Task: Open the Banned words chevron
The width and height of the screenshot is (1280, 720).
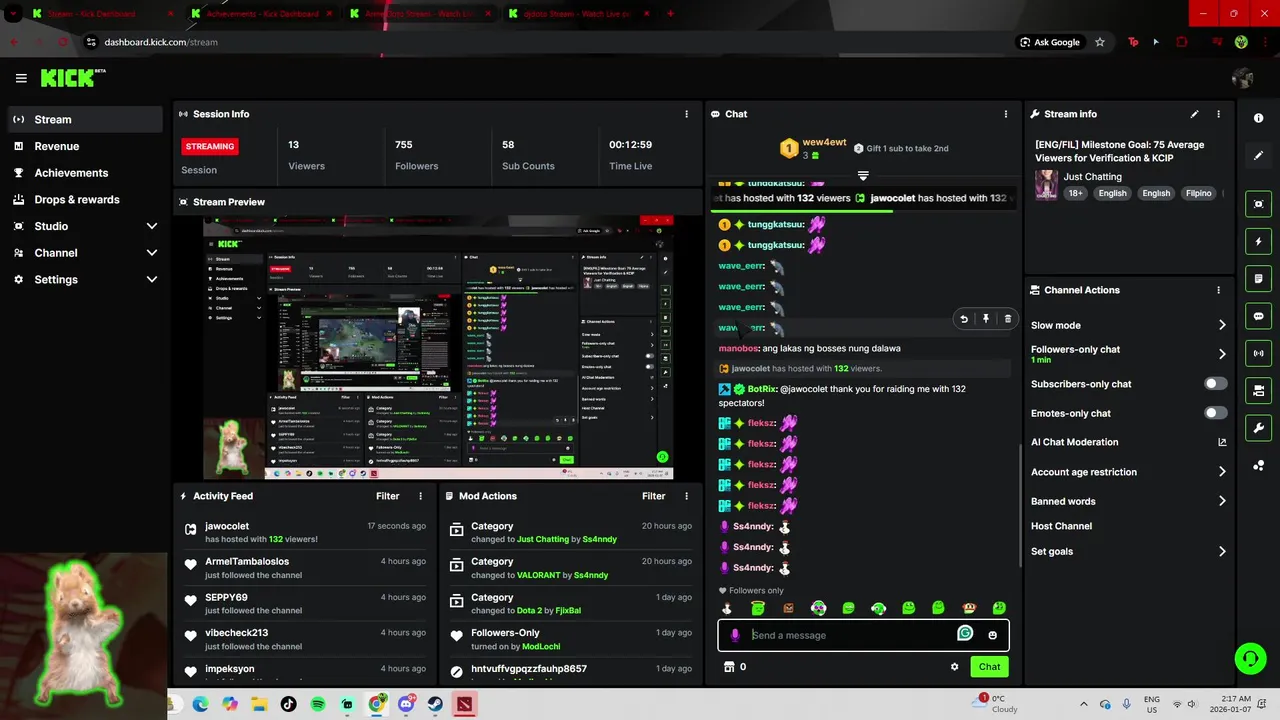Action: click(x=1222, y=501)
